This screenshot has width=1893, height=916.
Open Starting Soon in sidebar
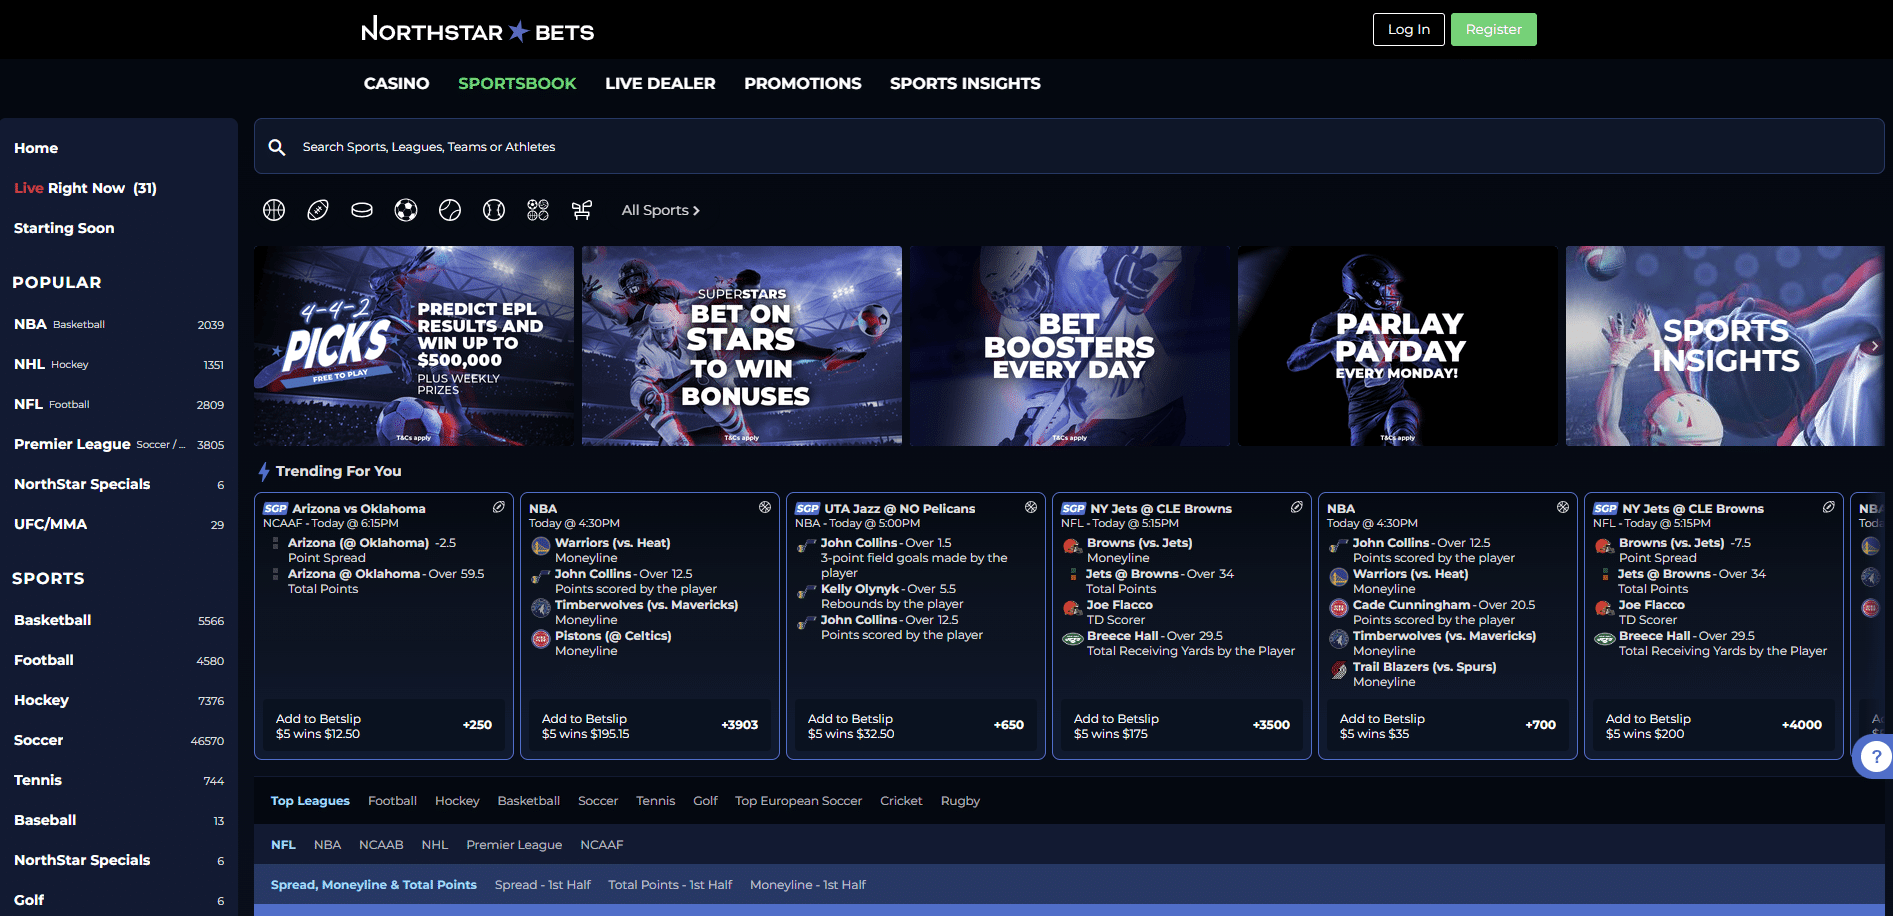pos(64,228)
